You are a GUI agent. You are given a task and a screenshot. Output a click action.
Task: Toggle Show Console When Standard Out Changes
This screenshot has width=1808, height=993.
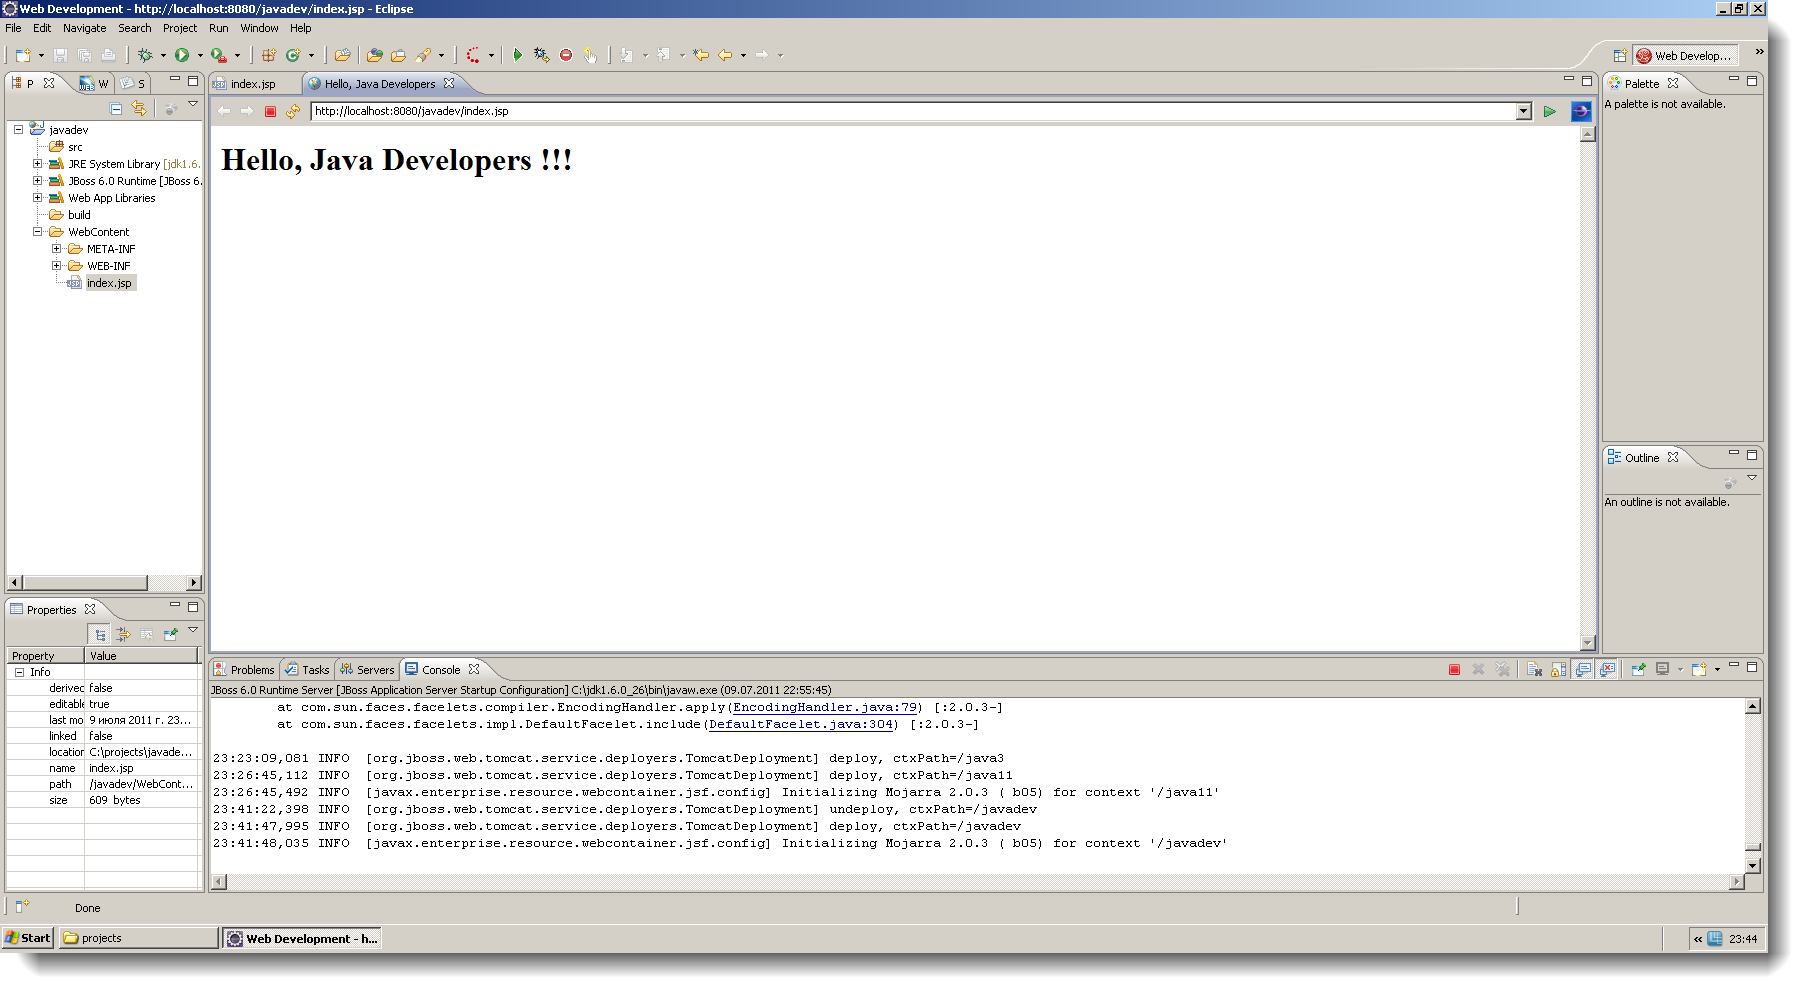pyautogui.click(x=1583, y=669)
